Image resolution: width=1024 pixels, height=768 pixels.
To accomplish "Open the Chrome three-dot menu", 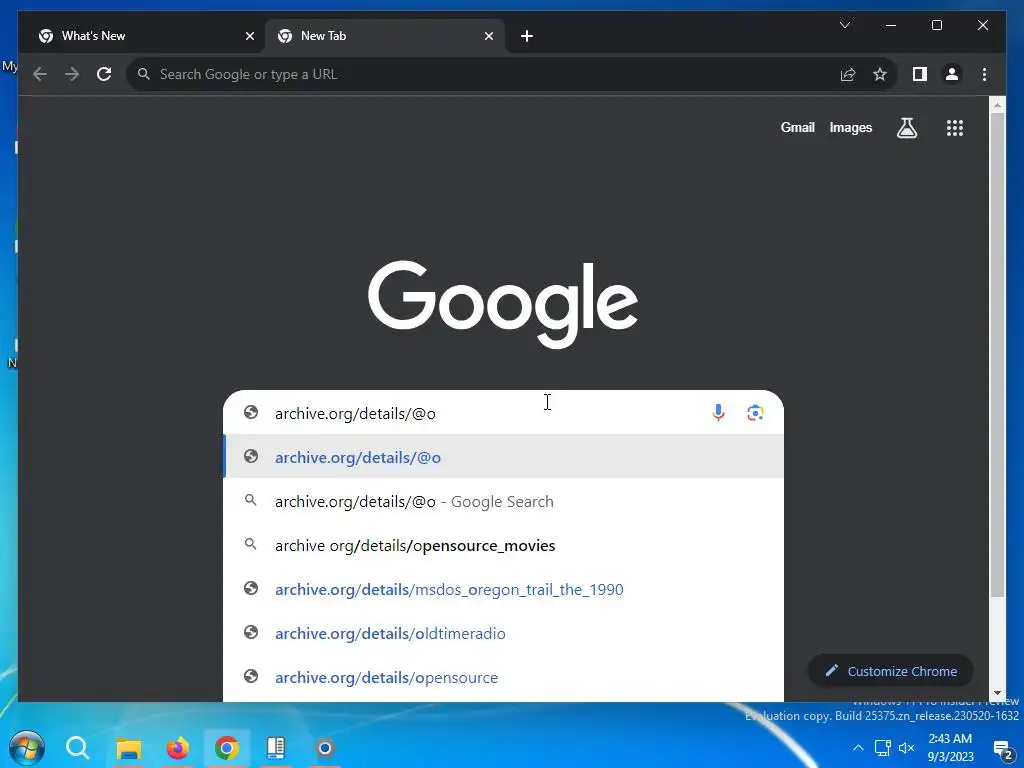I will (984, 74).
